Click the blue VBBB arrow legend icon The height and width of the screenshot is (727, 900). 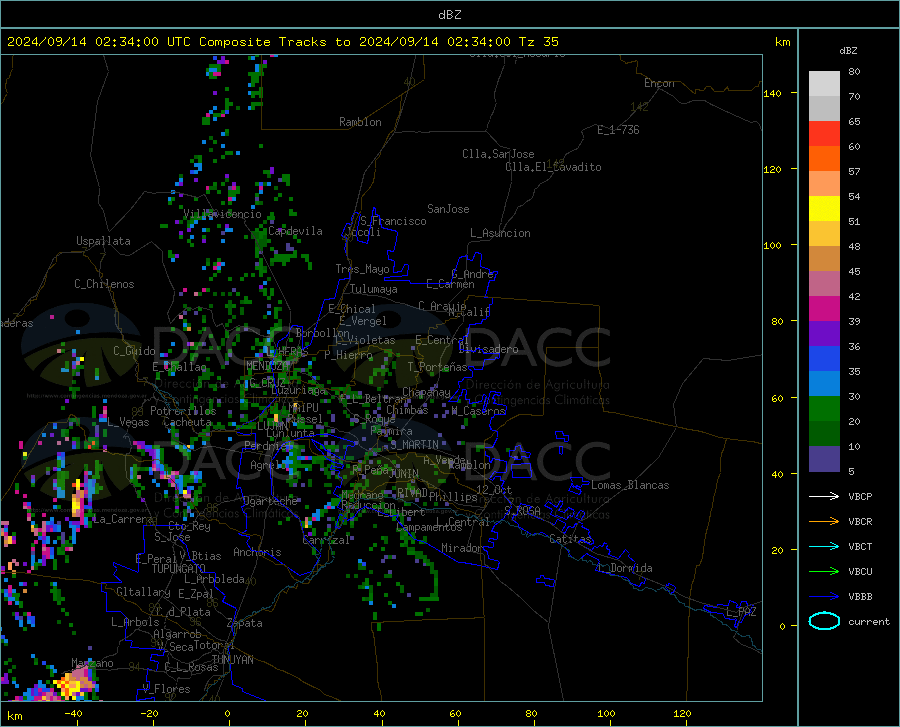tap(824, 597)
